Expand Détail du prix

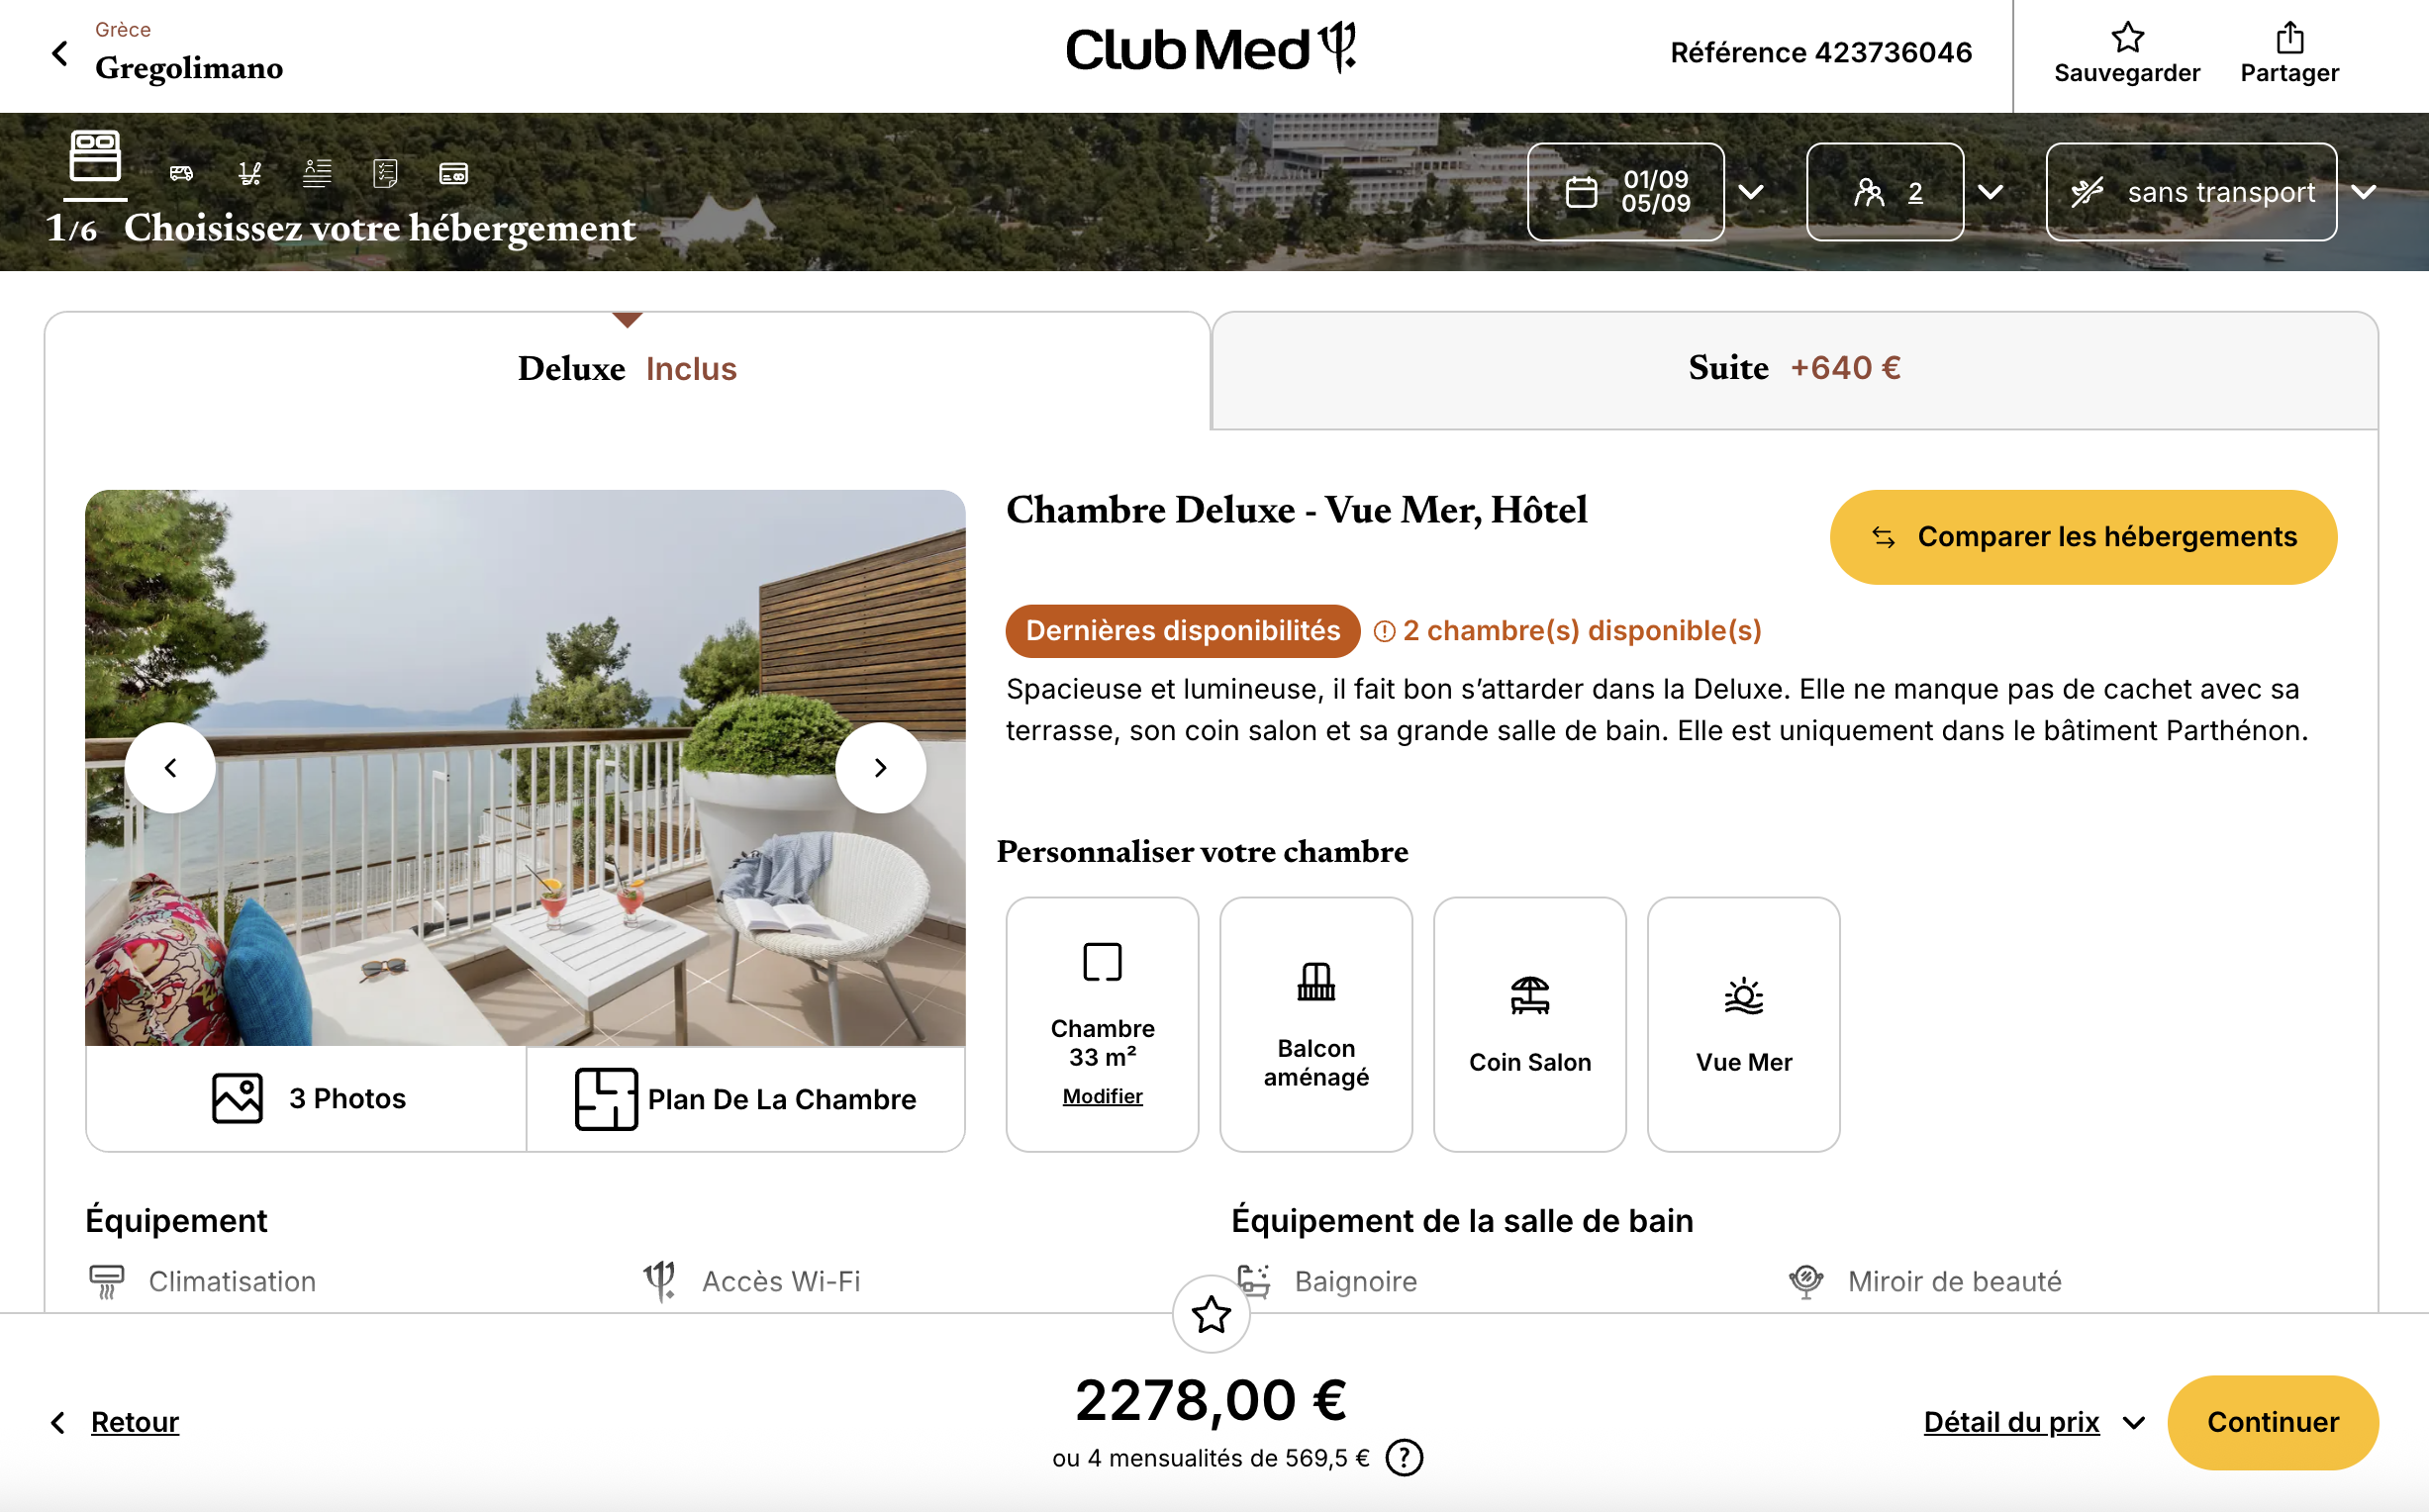coord(2033,1422)
